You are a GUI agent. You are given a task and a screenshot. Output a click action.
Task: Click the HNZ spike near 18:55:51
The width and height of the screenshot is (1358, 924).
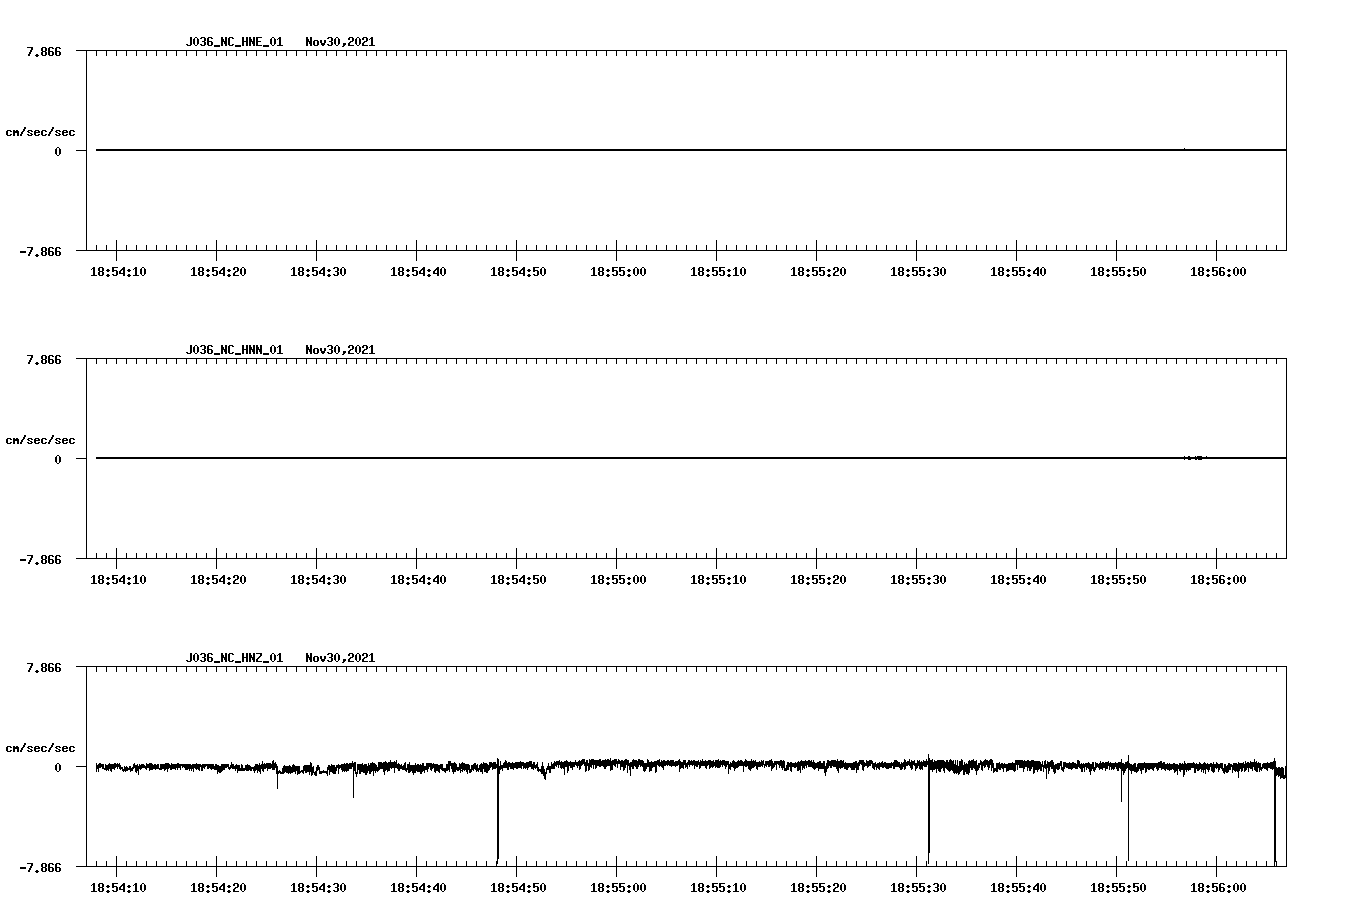[1128, 808]
